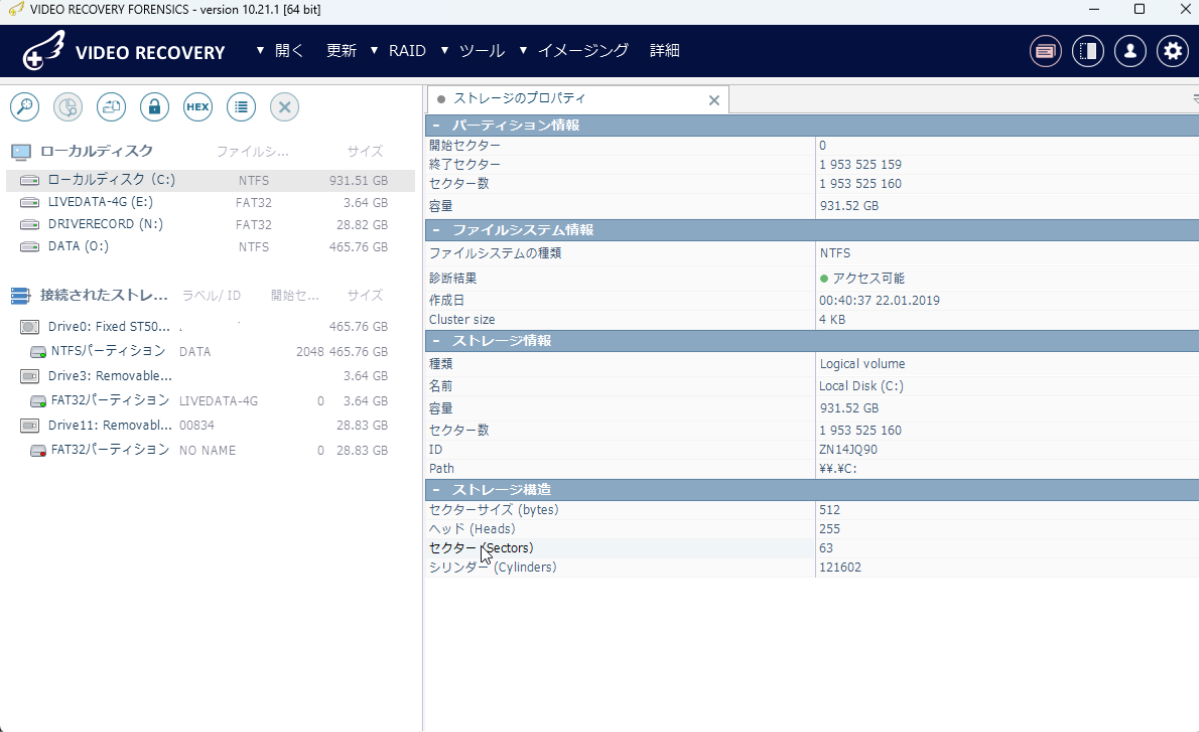This screenshot has height=732, width=1199.
Task: Click the pie-chart partition search icon
Action: click(68, 107)
